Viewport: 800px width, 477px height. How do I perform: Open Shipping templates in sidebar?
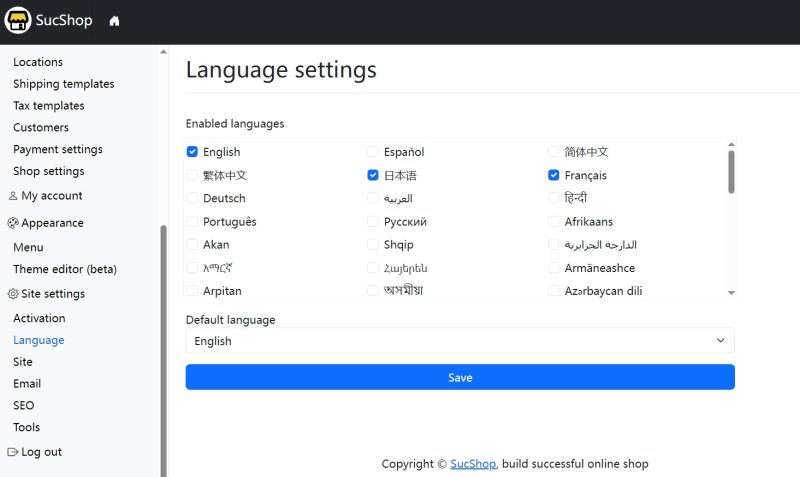pos(64,84)
